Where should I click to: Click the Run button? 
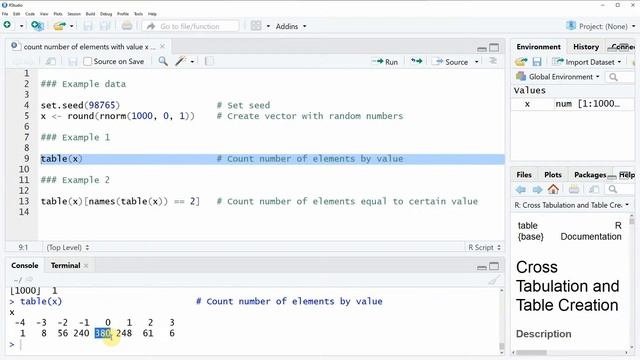coord(385,62)
